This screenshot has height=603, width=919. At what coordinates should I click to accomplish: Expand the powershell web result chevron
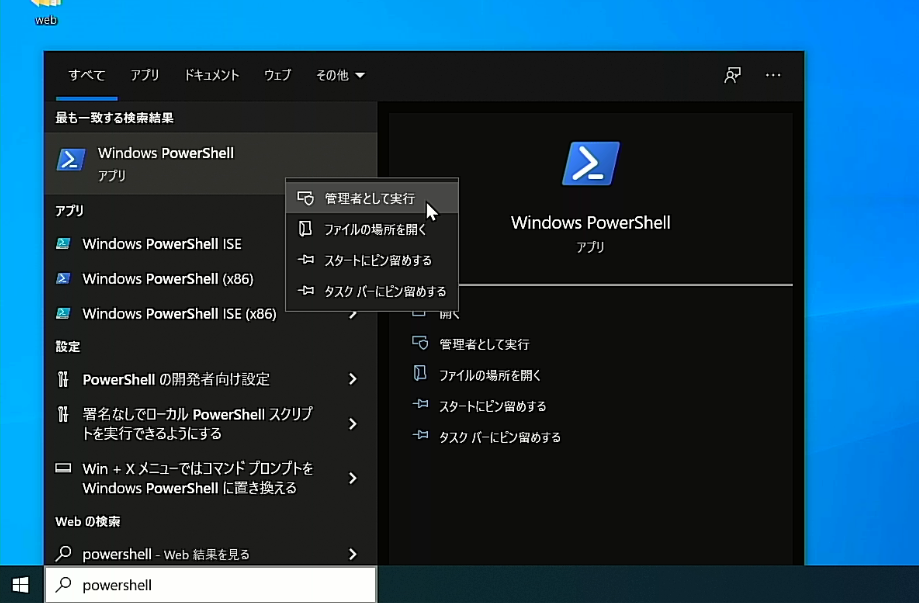[x=352, y=554]
